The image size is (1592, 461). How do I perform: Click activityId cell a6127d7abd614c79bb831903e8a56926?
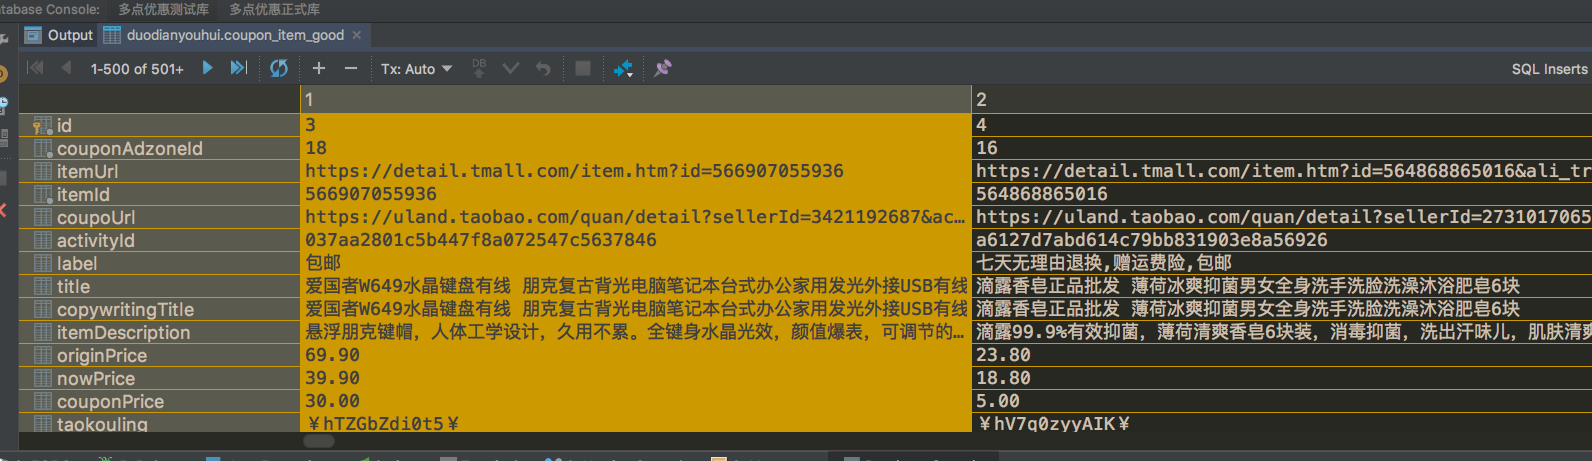pos(1282,240)
